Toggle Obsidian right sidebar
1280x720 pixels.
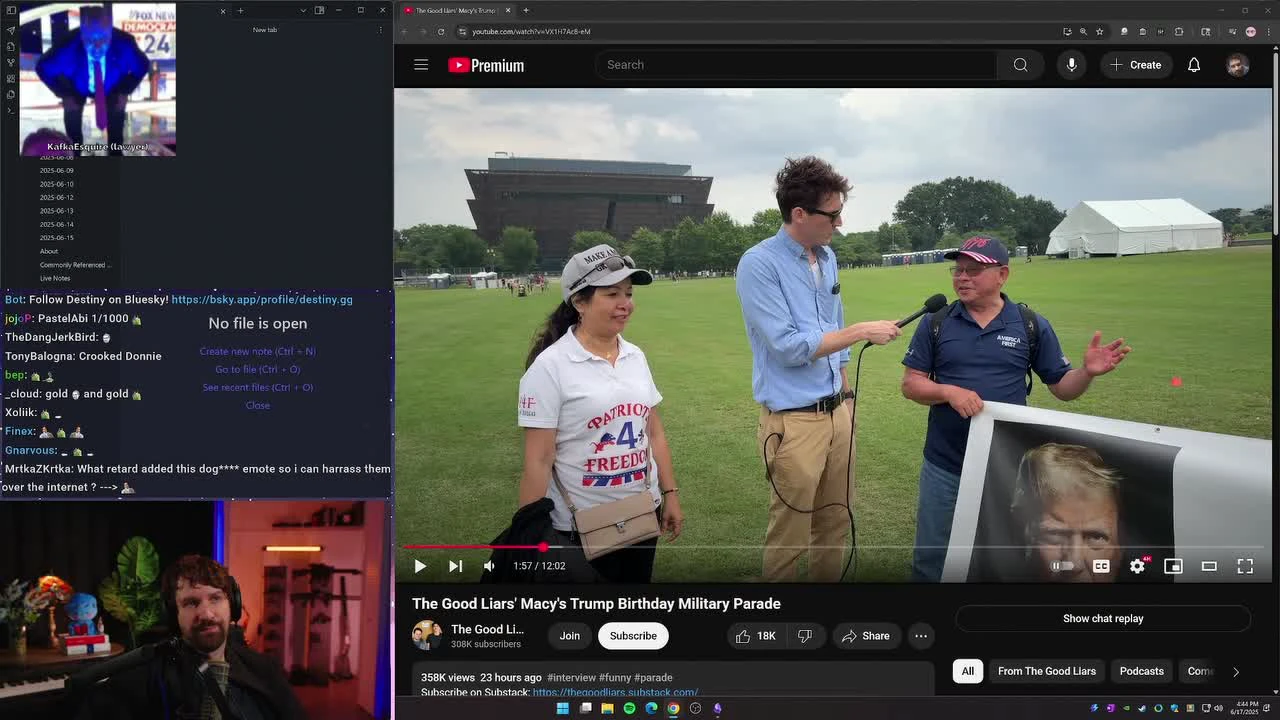319,10
